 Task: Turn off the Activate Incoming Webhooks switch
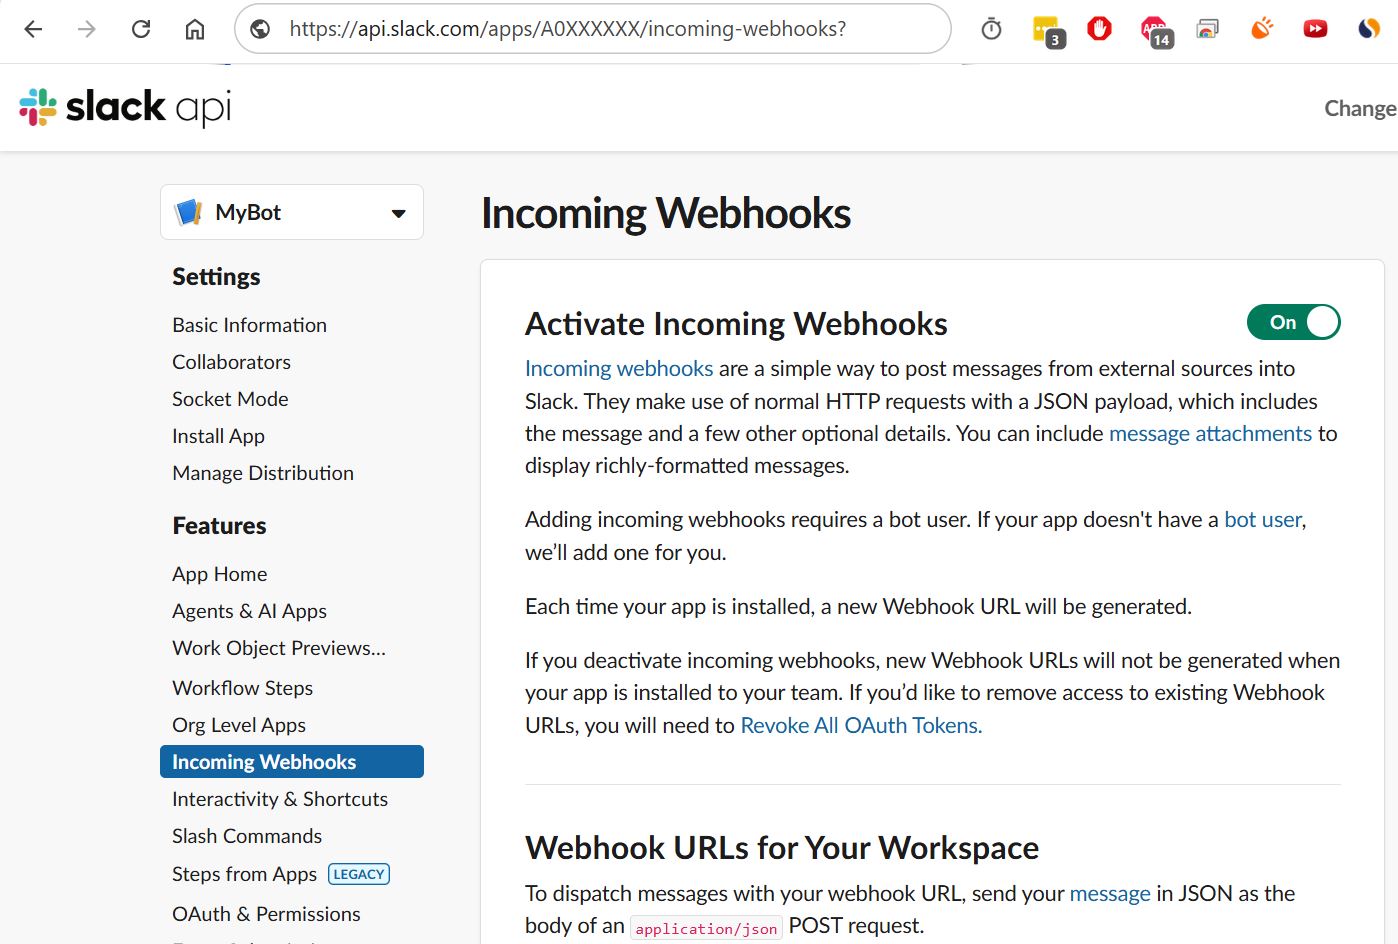pos(1293,322)
